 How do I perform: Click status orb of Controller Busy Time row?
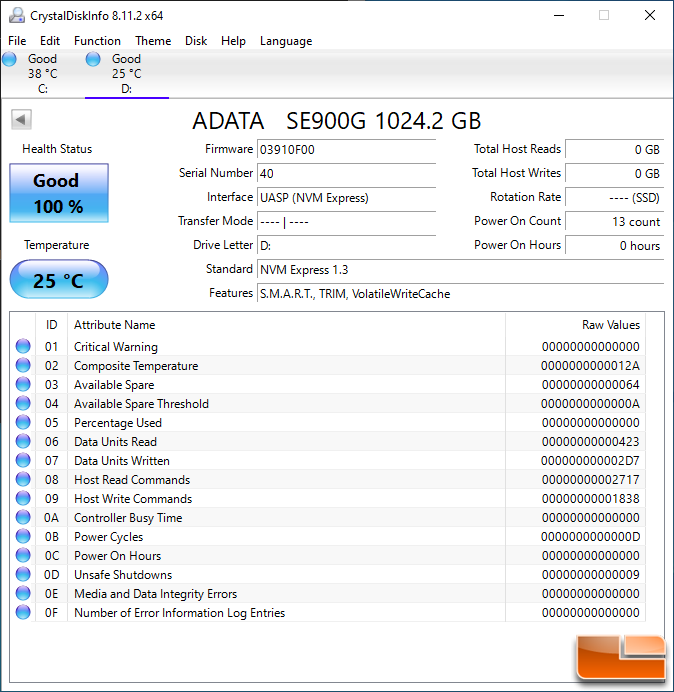click(x=23, y=517)
